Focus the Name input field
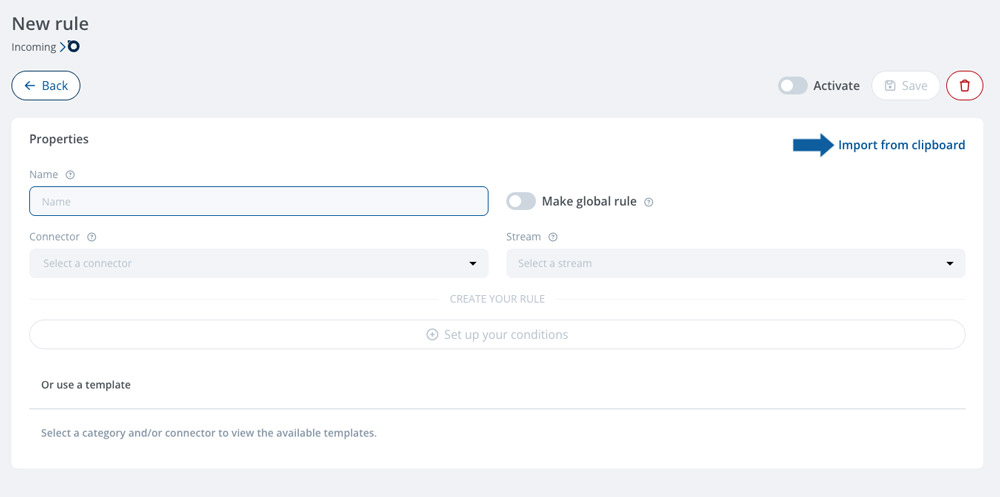Screen dimensions: 1000x497 pos(259,201)
